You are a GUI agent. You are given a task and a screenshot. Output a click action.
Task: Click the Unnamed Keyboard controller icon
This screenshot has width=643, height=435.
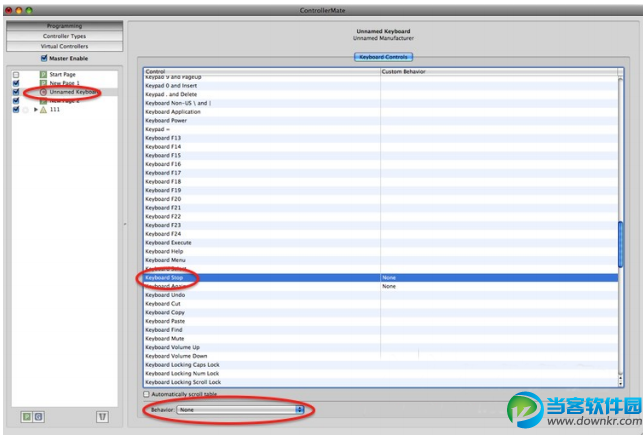coord(43,92)
